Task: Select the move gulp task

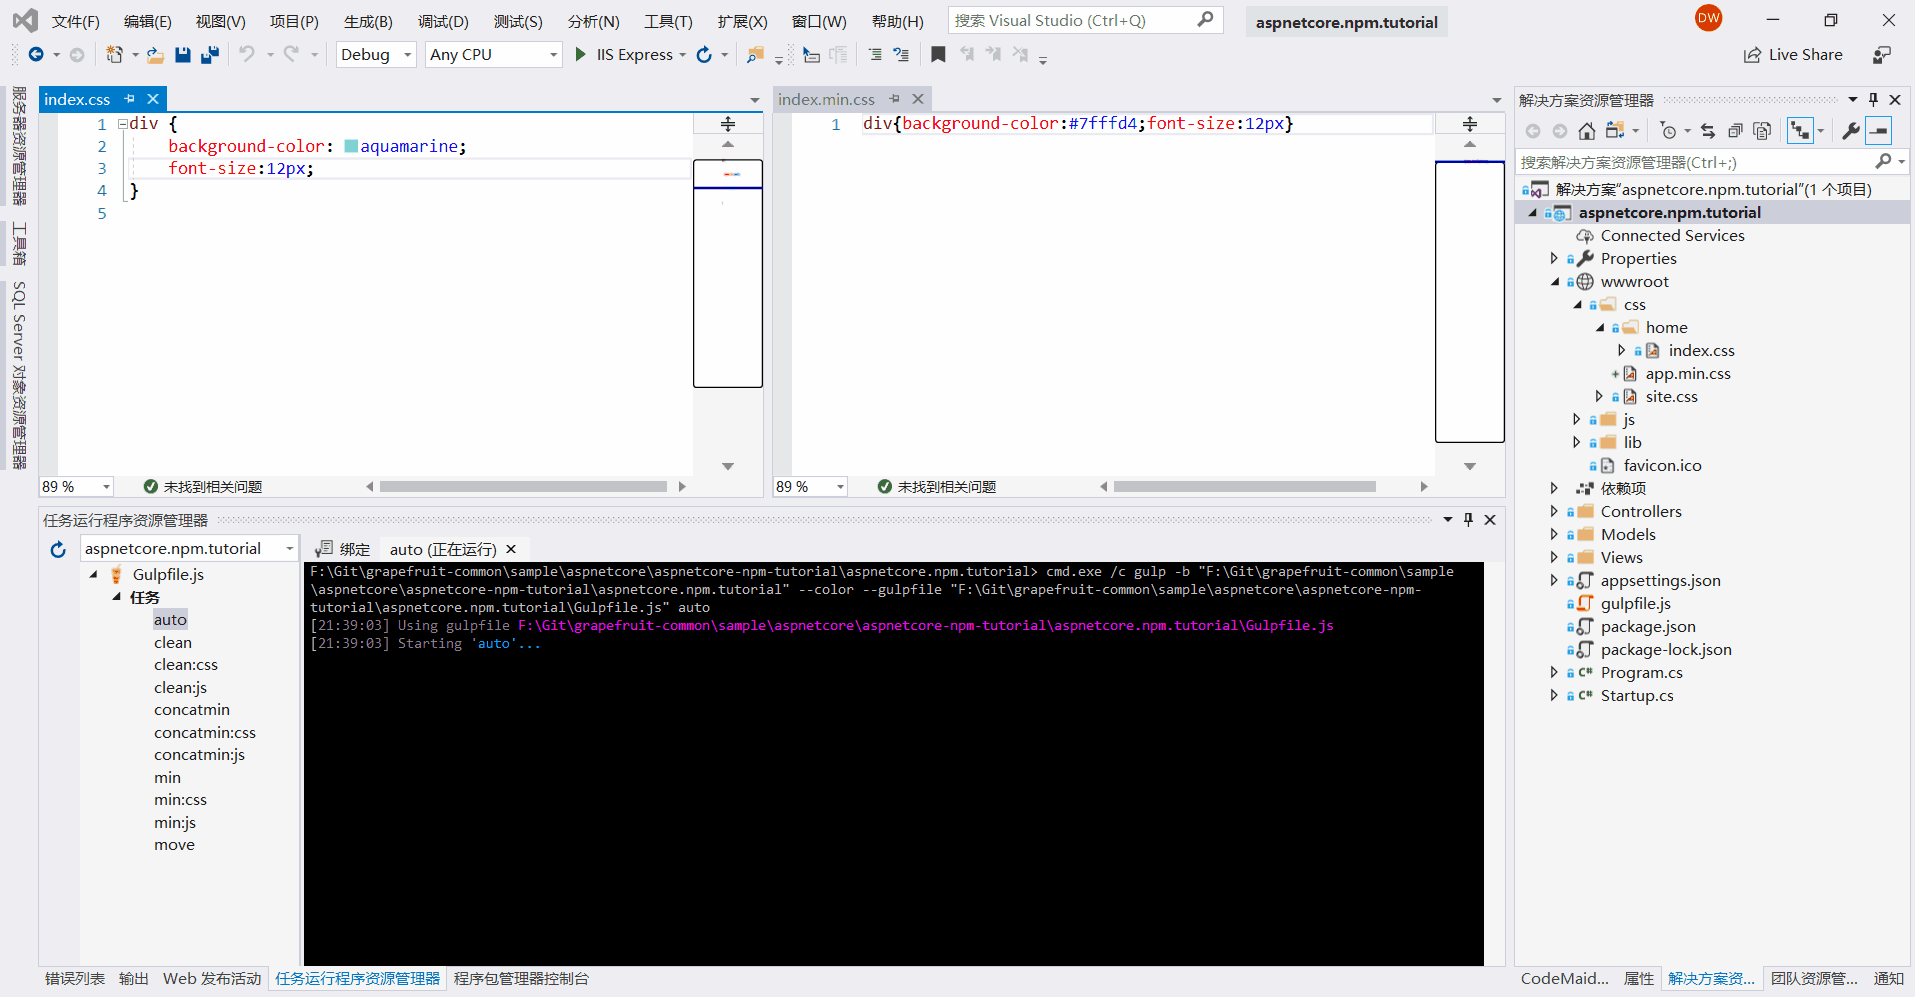Action: 174,845
